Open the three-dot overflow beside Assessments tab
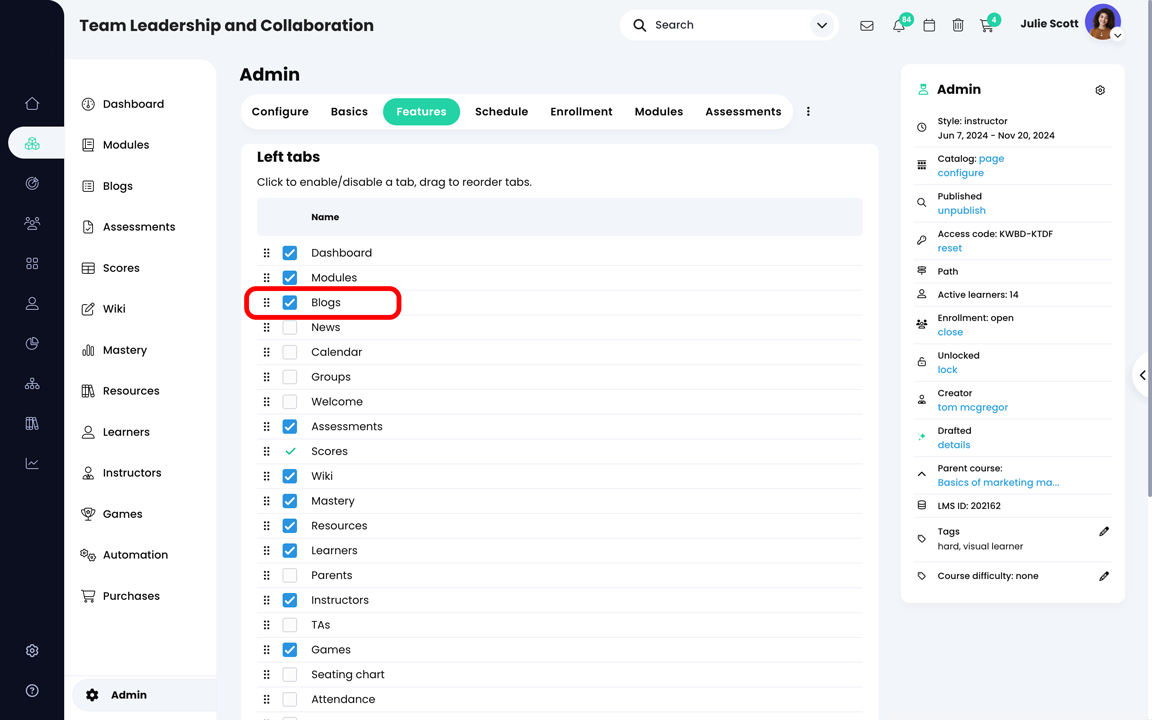 (808, 111)
